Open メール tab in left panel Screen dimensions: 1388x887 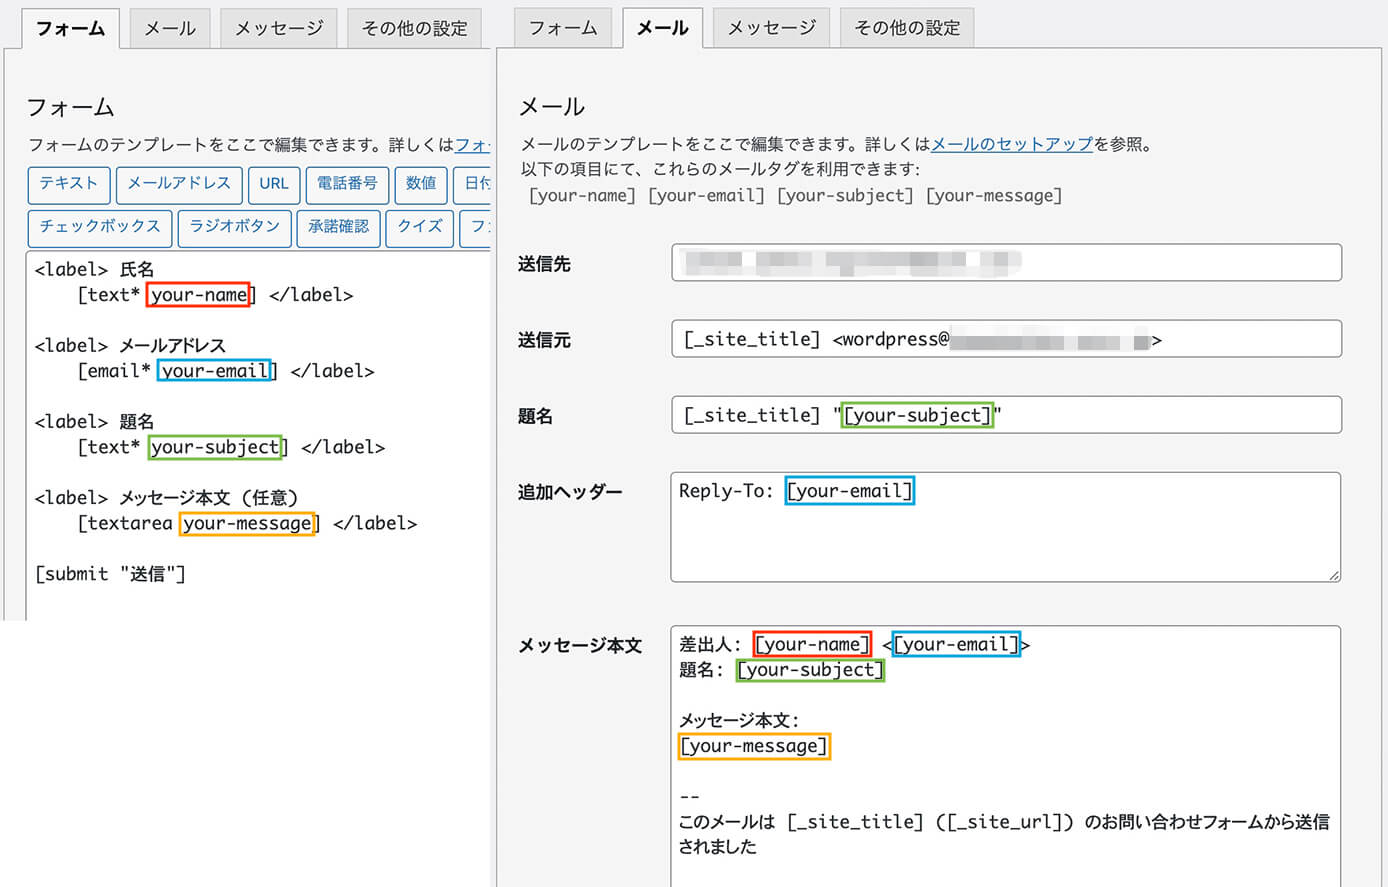pos(170,28)
